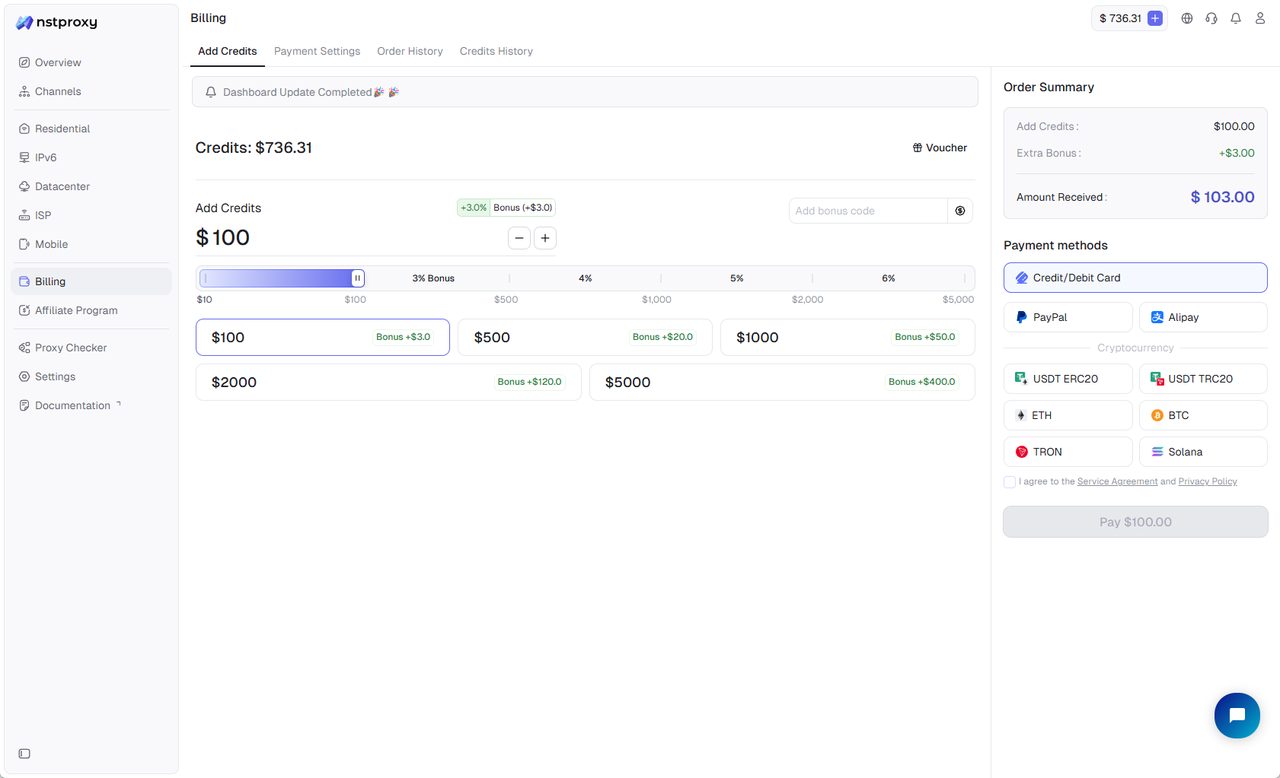Screen dimensions: 1280x778
Task: Open notifications bell
Action: coord(1235,17)
